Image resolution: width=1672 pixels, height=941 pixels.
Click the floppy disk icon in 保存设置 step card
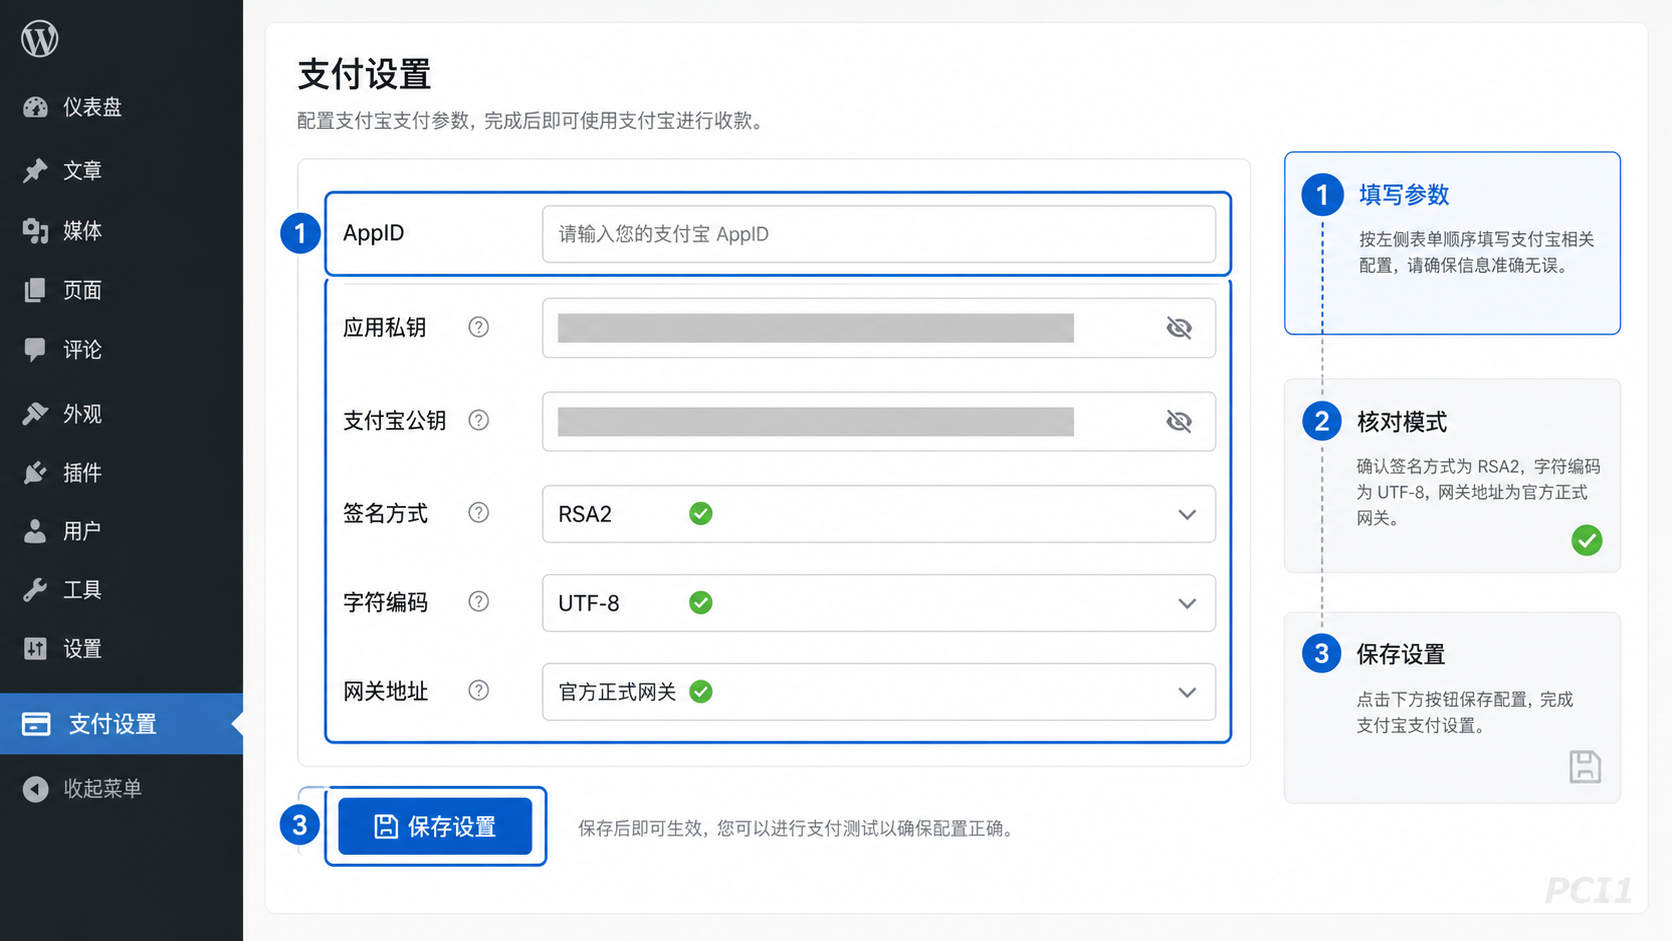[1585, 767]
